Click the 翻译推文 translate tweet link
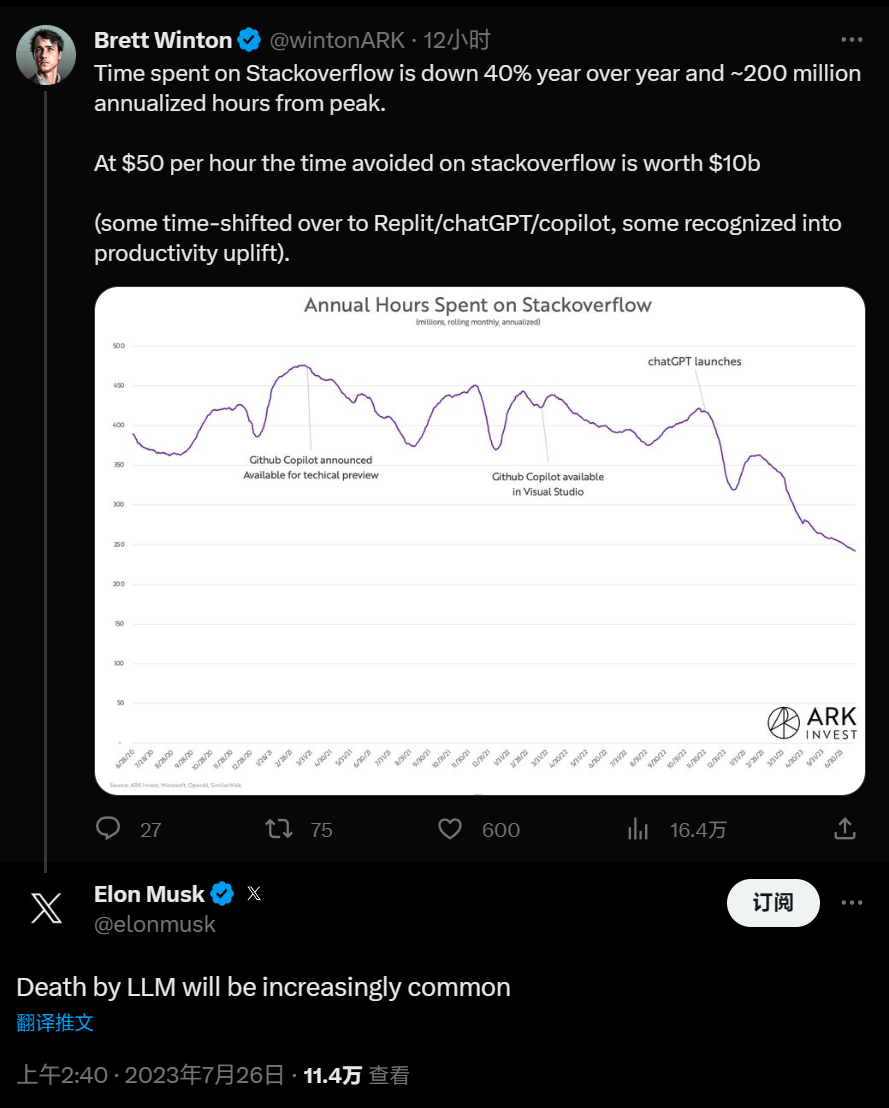 click(56, 1022)
